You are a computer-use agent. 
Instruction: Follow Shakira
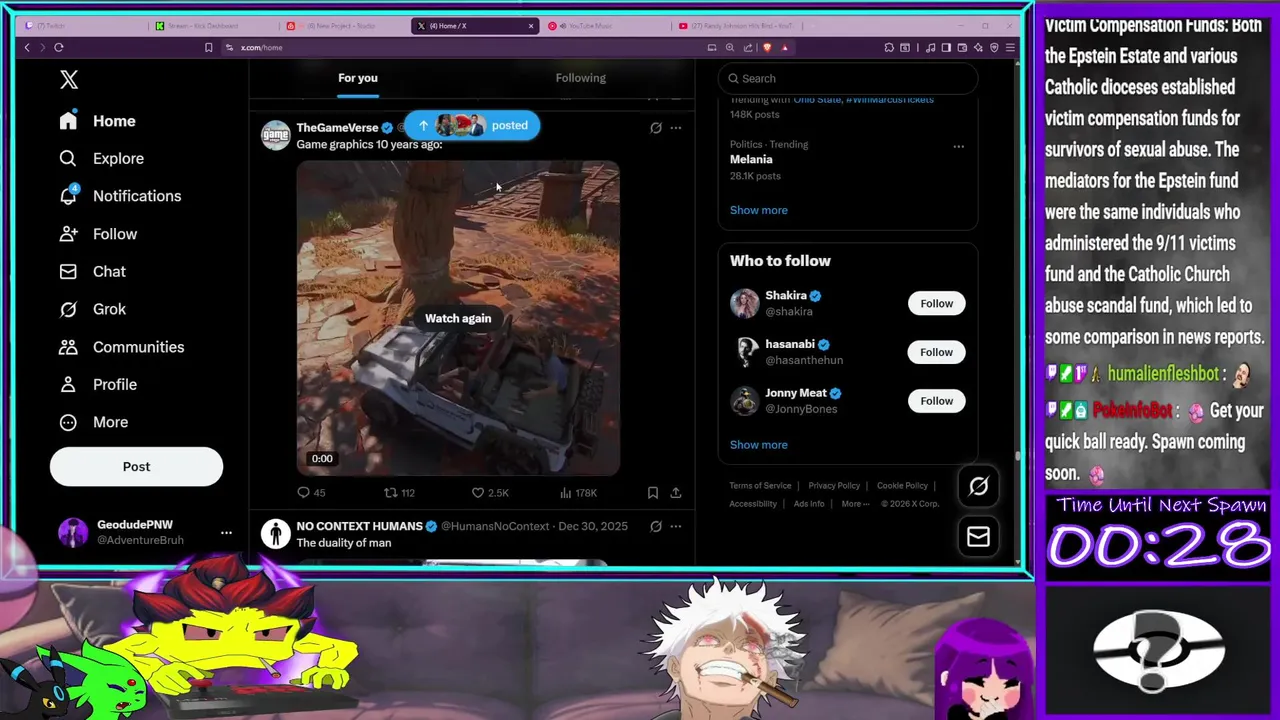tap(937, 303)
